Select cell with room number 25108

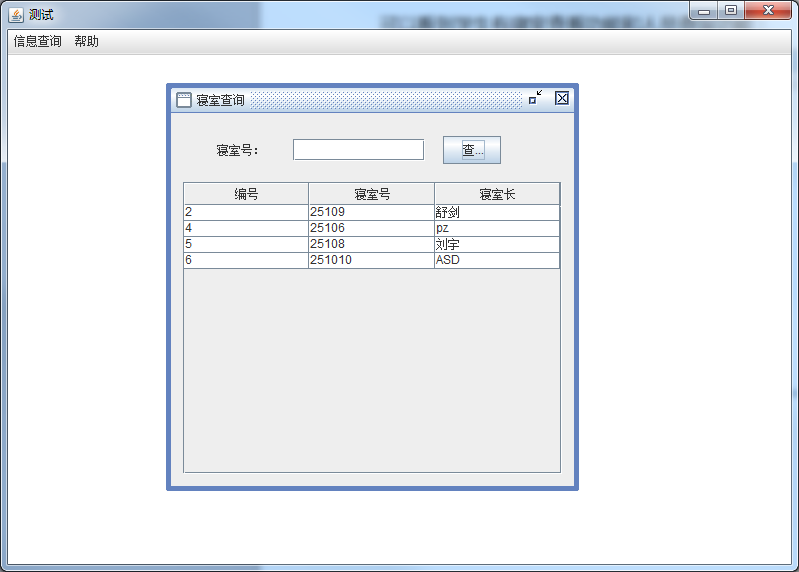(x=371, y=244)
